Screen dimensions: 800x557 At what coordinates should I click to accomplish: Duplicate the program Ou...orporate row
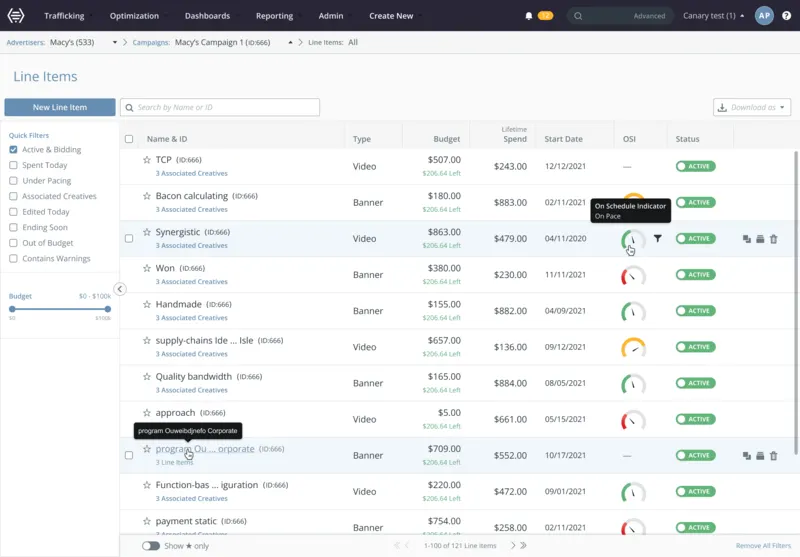(x=746, y=455)
